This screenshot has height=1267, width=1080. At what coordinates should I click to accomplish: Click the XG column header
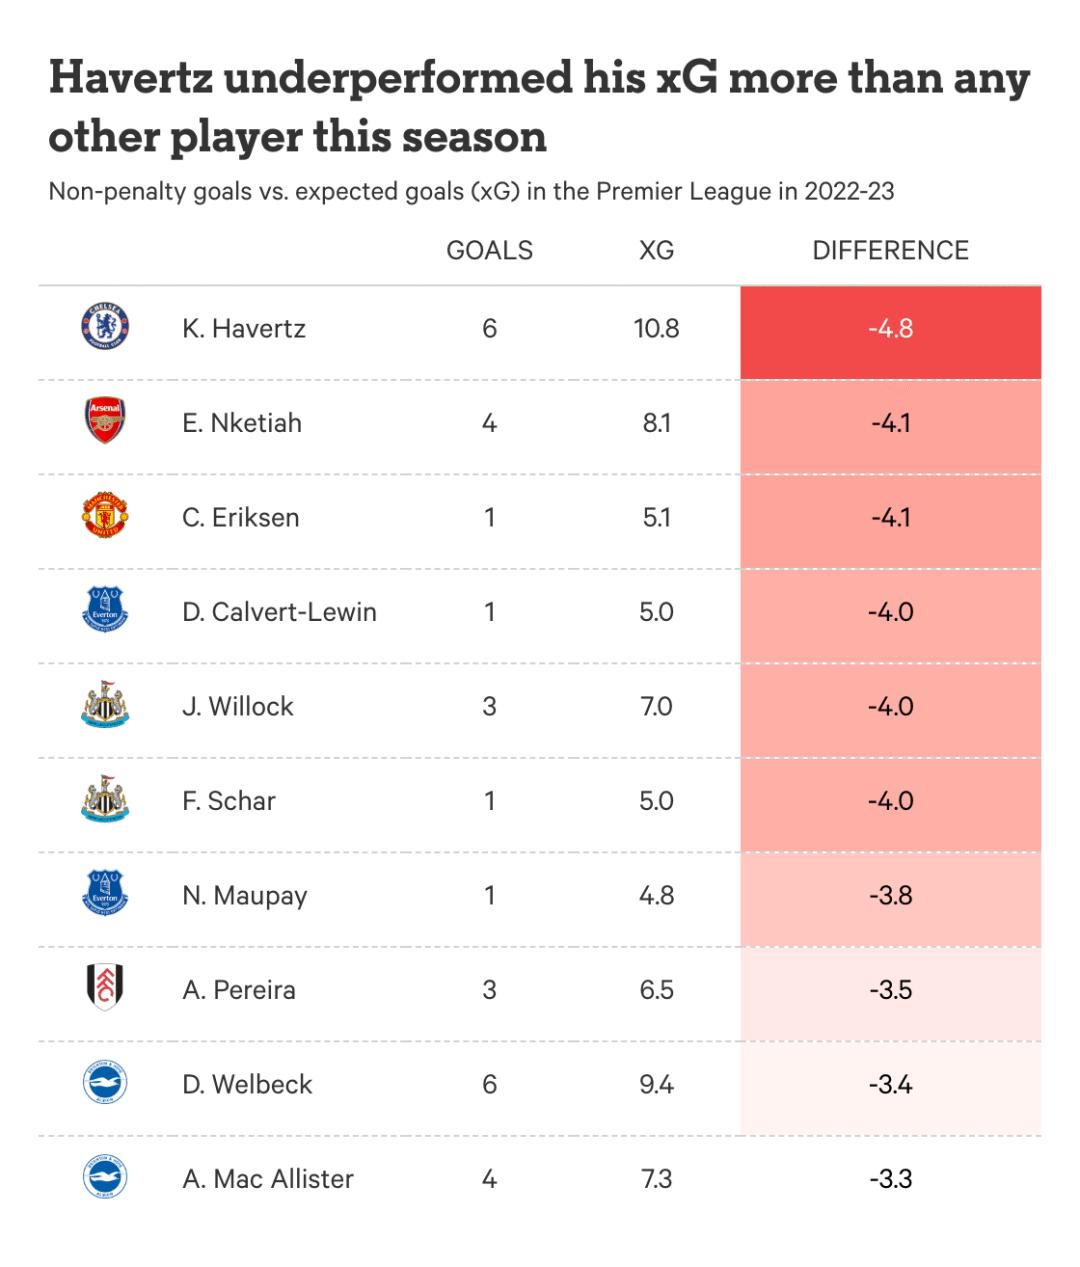(x=656, y=250)
